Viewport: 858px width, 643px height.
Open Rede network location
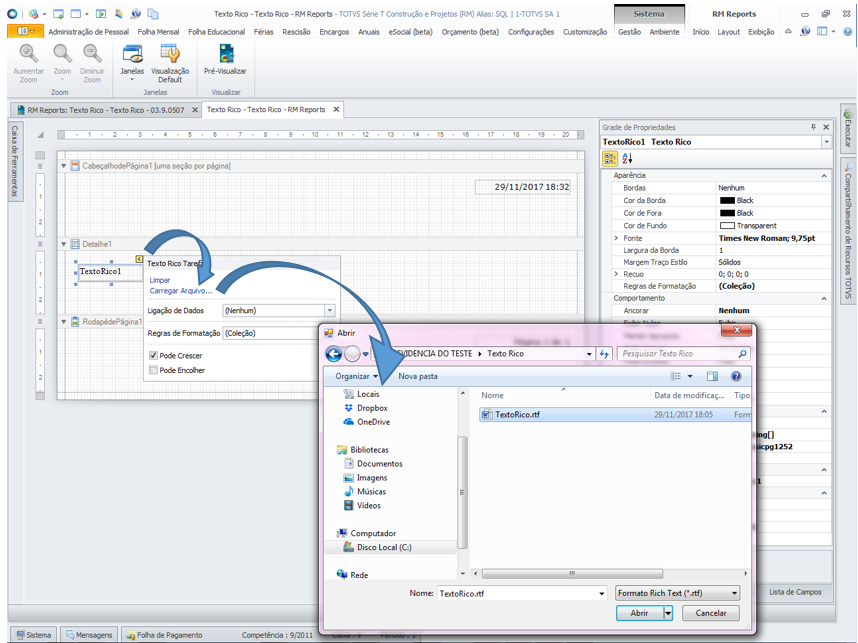pyautogui.click(x=359, y=575)
